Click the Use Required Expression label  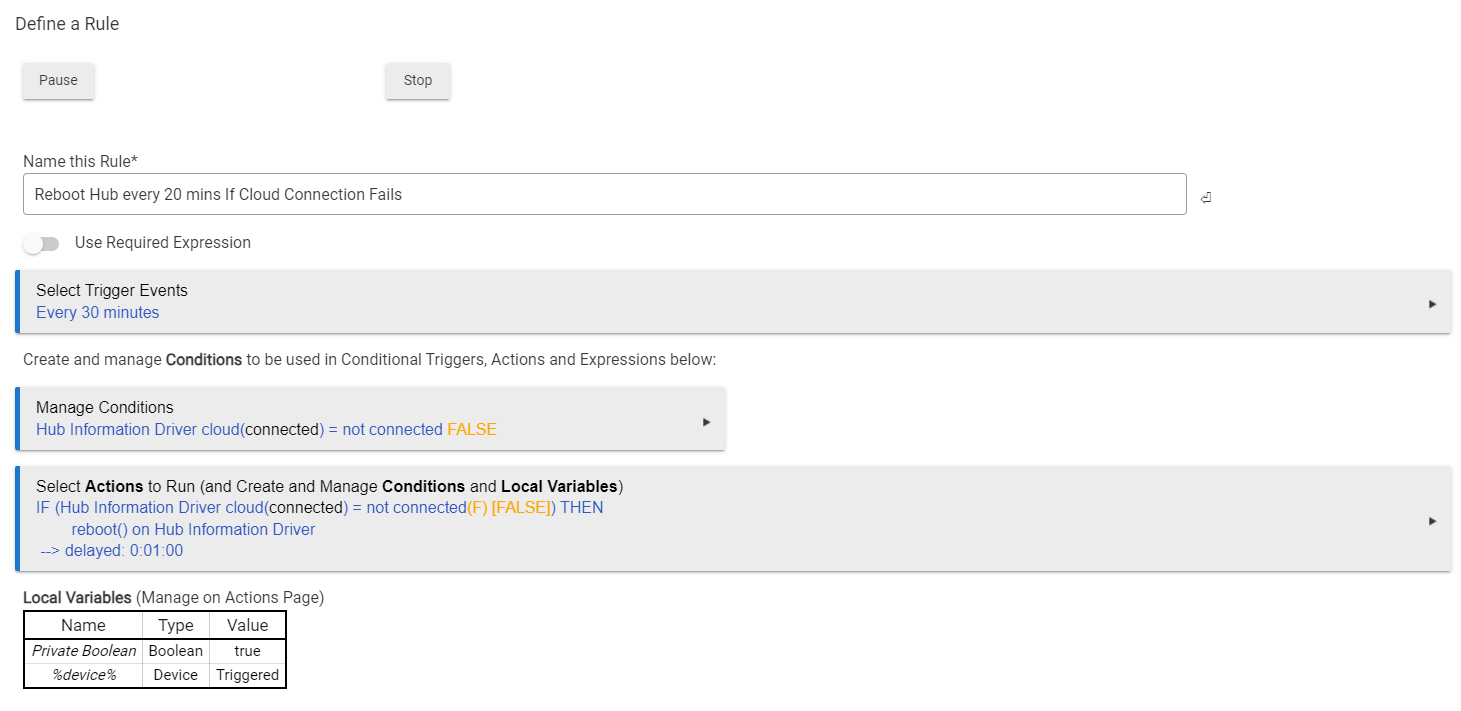tap(162, 243)
